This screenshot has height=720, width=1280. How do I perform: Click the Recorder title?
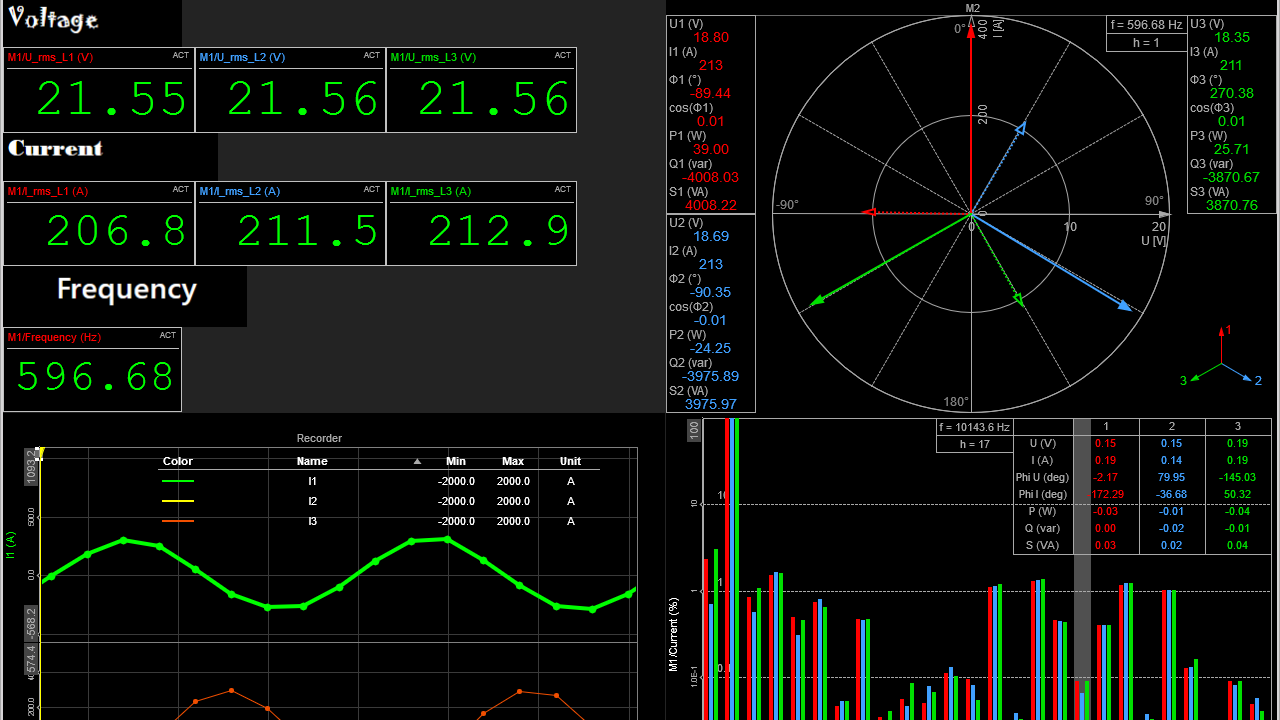click(x=319, y=438)
